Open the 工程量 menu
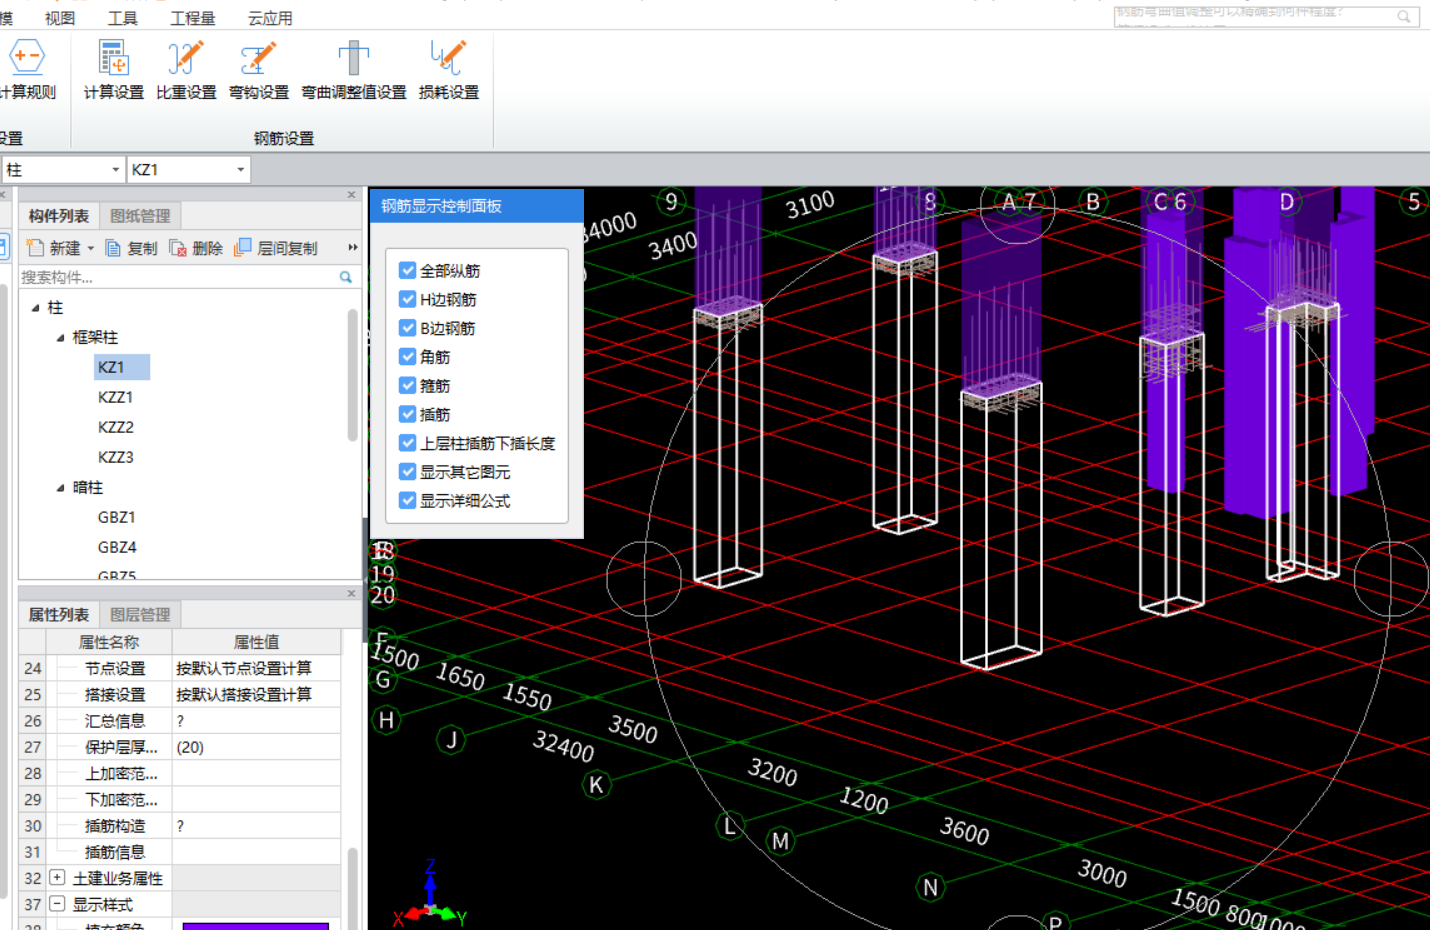This screenshot has width=1430, height=930. tap(193, 18)
